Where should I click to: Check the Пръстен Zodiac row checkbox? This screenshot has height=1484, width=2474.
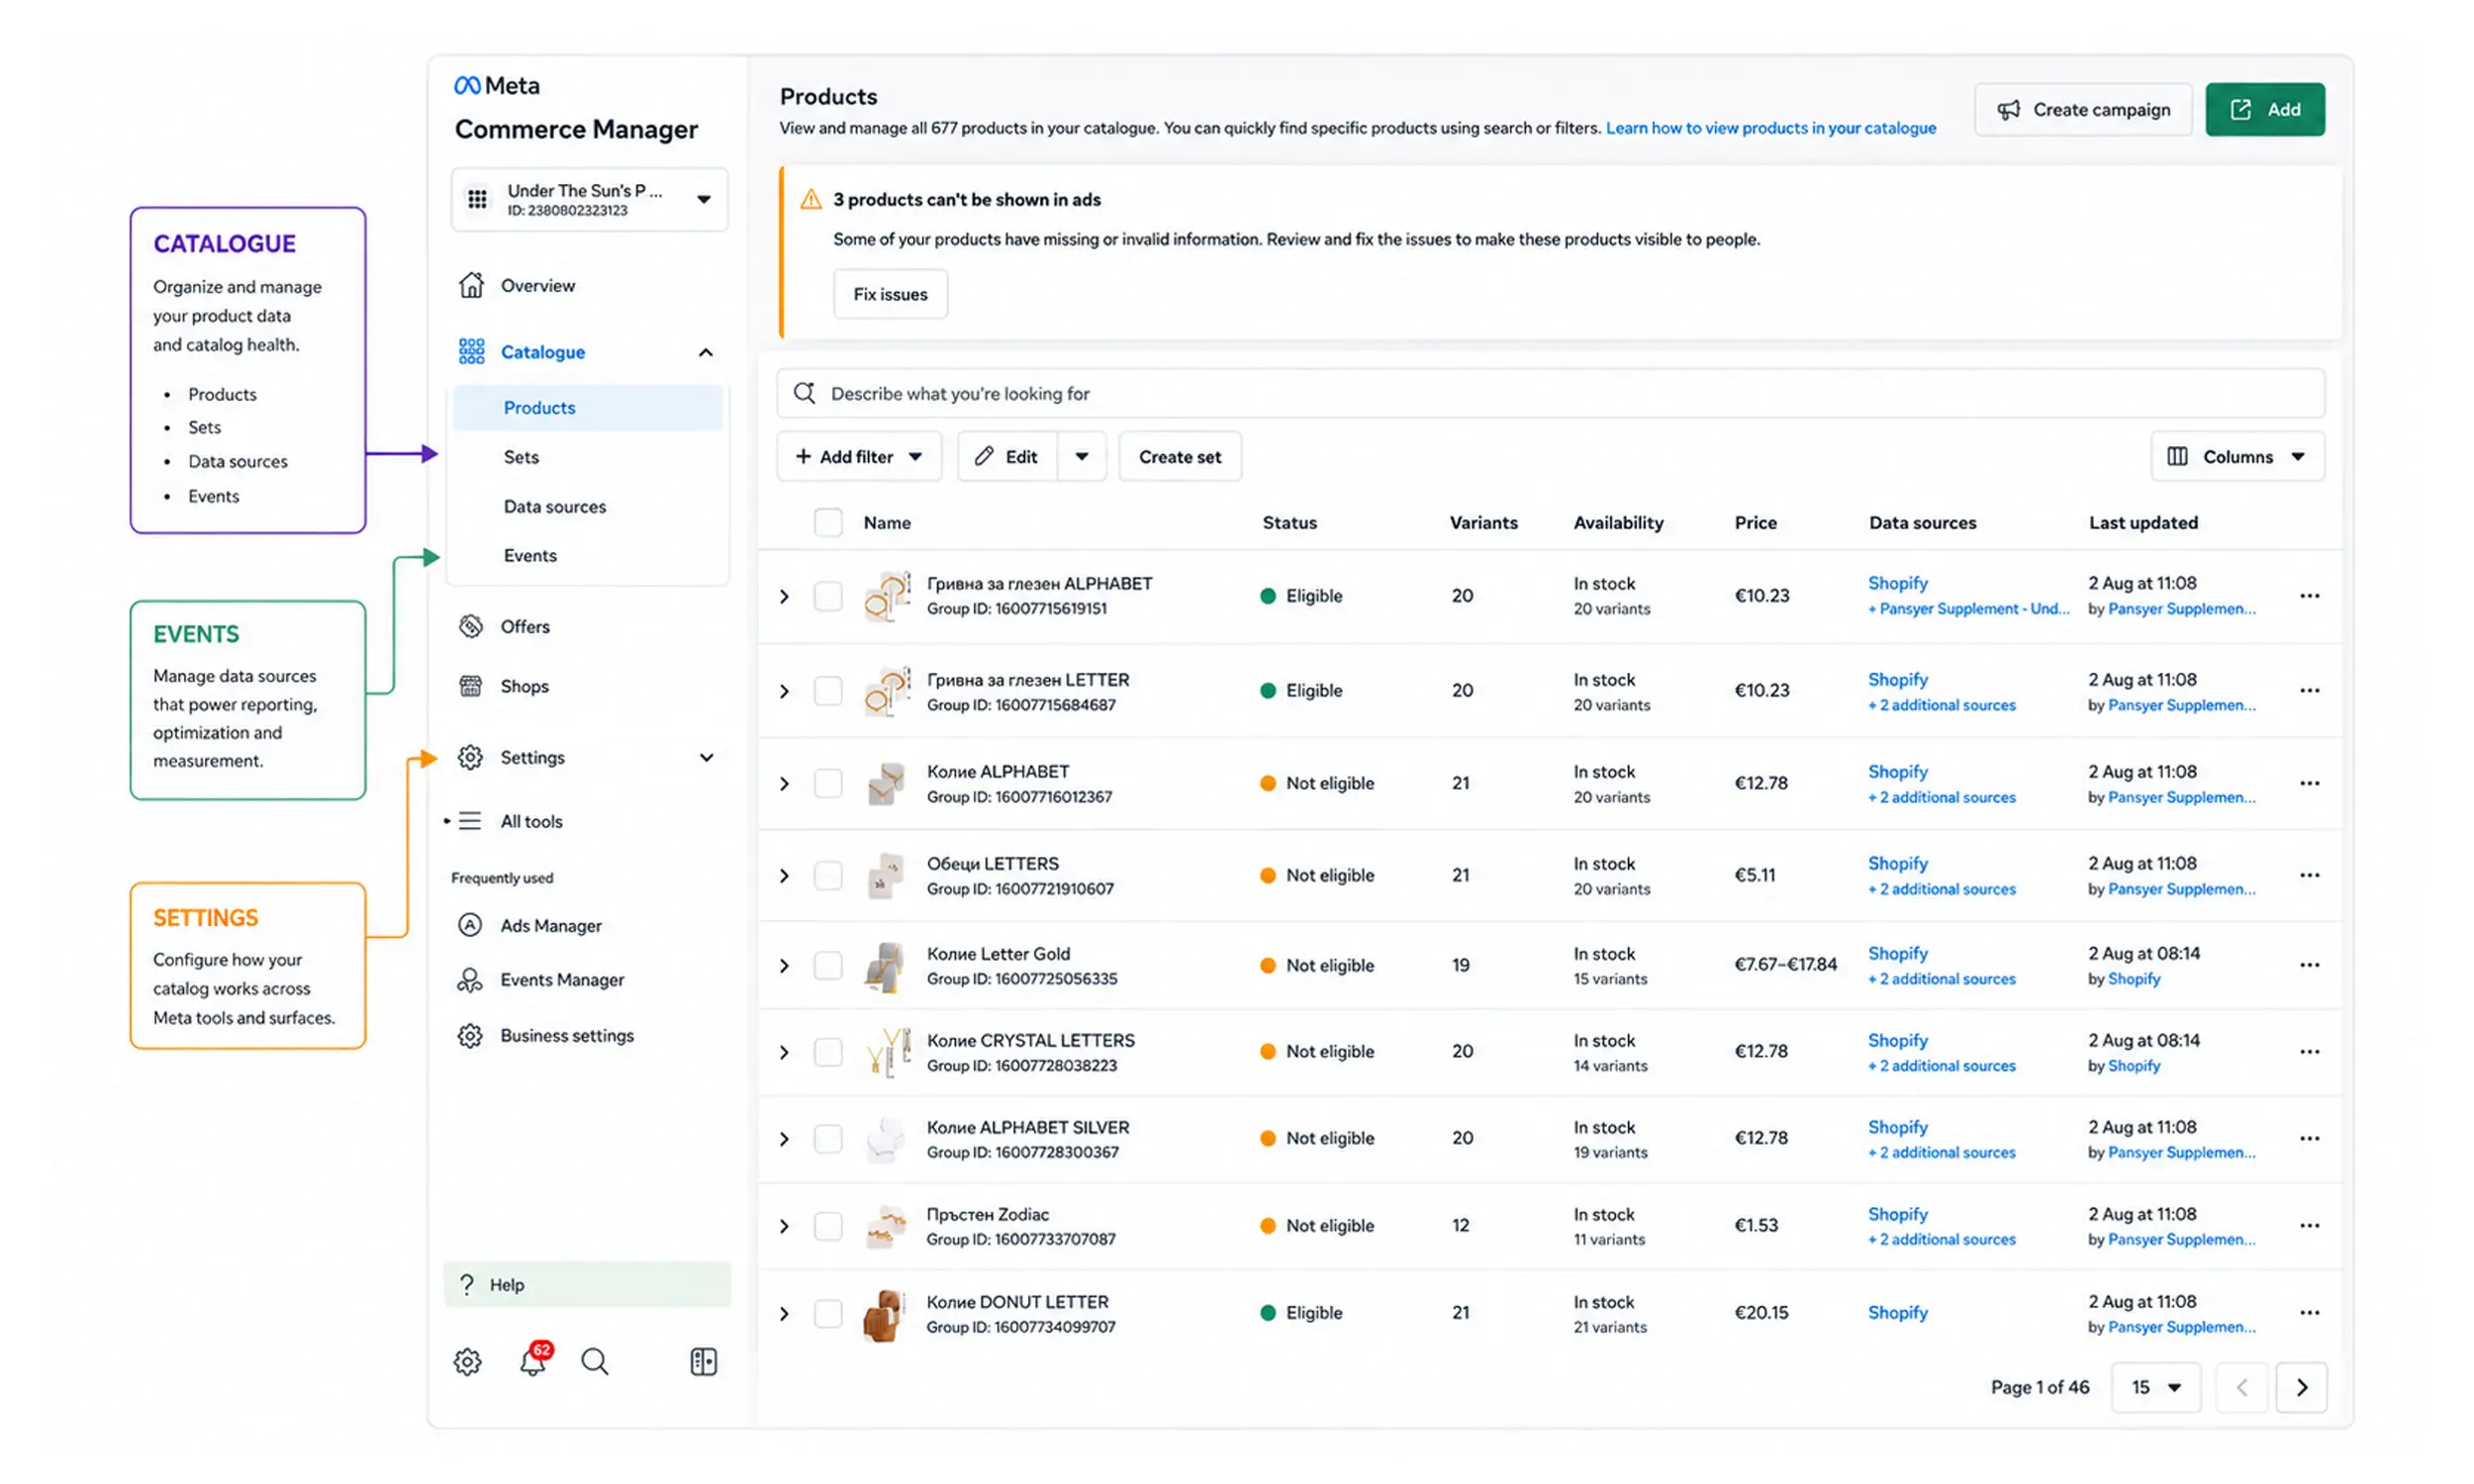click(828, 1226)
